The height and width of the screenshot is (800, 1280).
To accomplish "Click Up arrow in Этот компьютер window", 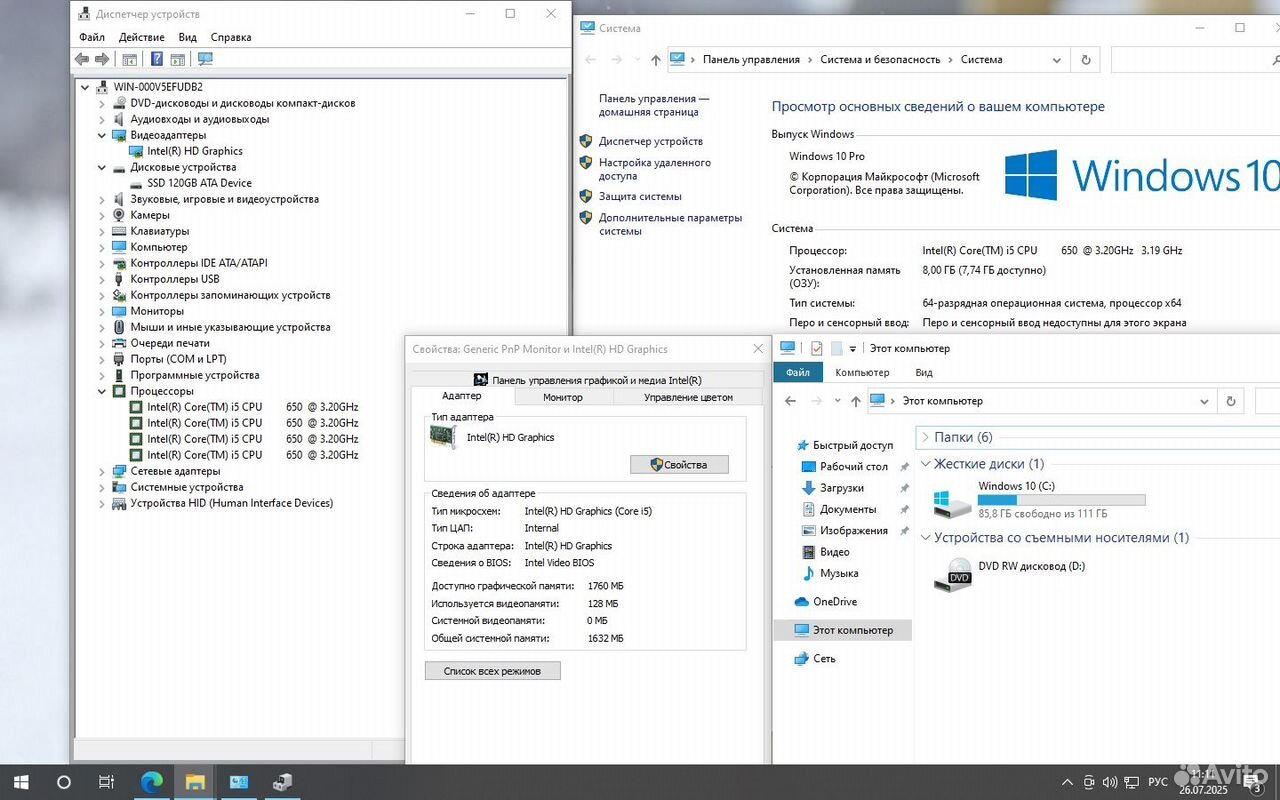I will pyautogui.click(x=855, y=401).
